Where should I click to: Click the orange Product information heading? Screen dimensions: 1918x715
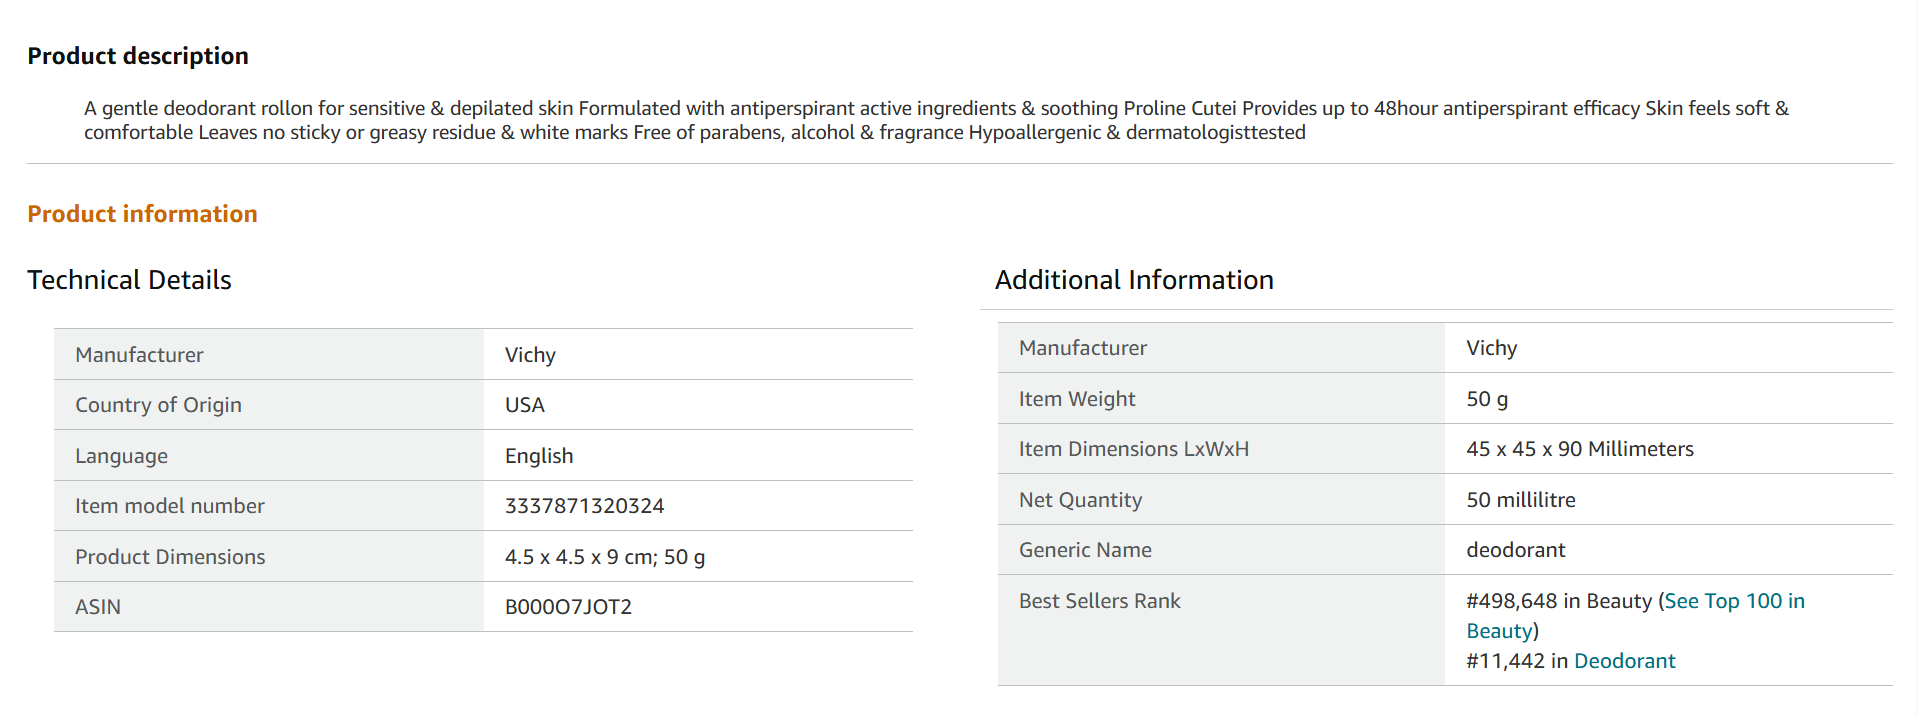(142, 214)
